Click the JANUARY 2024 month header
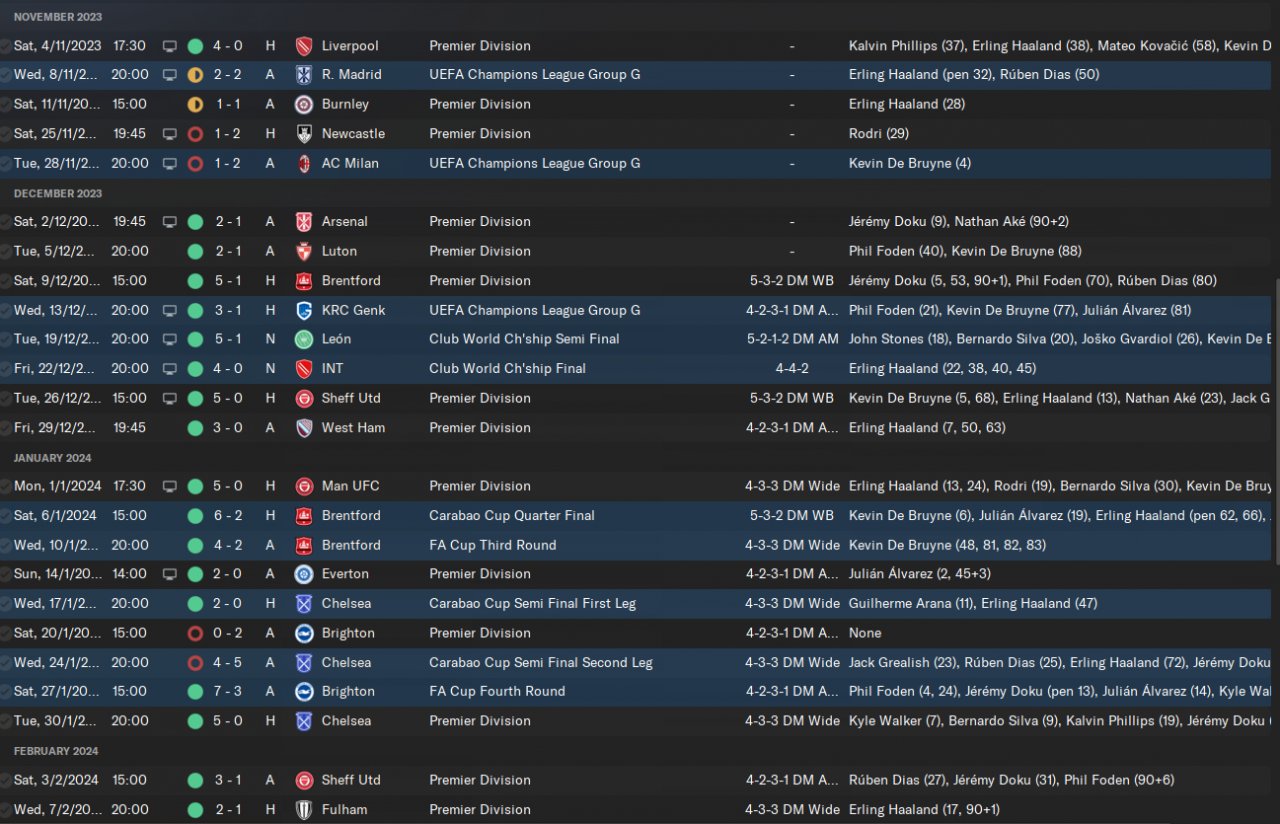1280x824 pixels. click(53, 458)
